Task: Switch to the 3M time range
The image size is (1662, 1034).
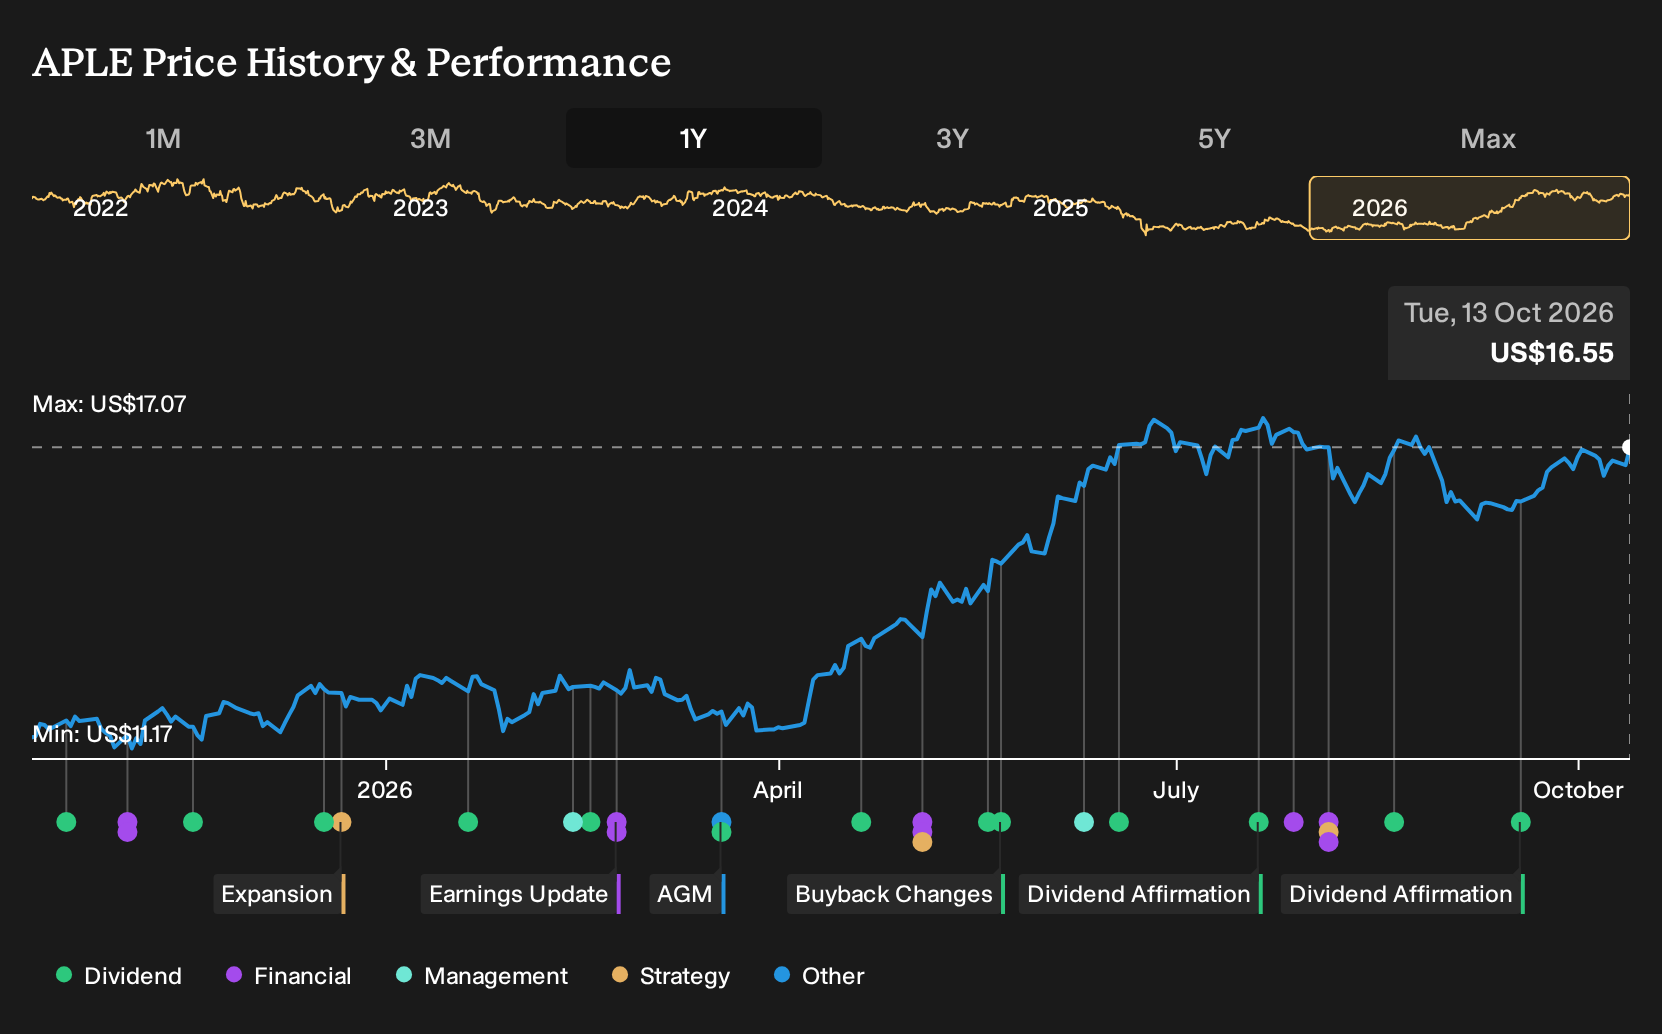Action: point(430,138)
